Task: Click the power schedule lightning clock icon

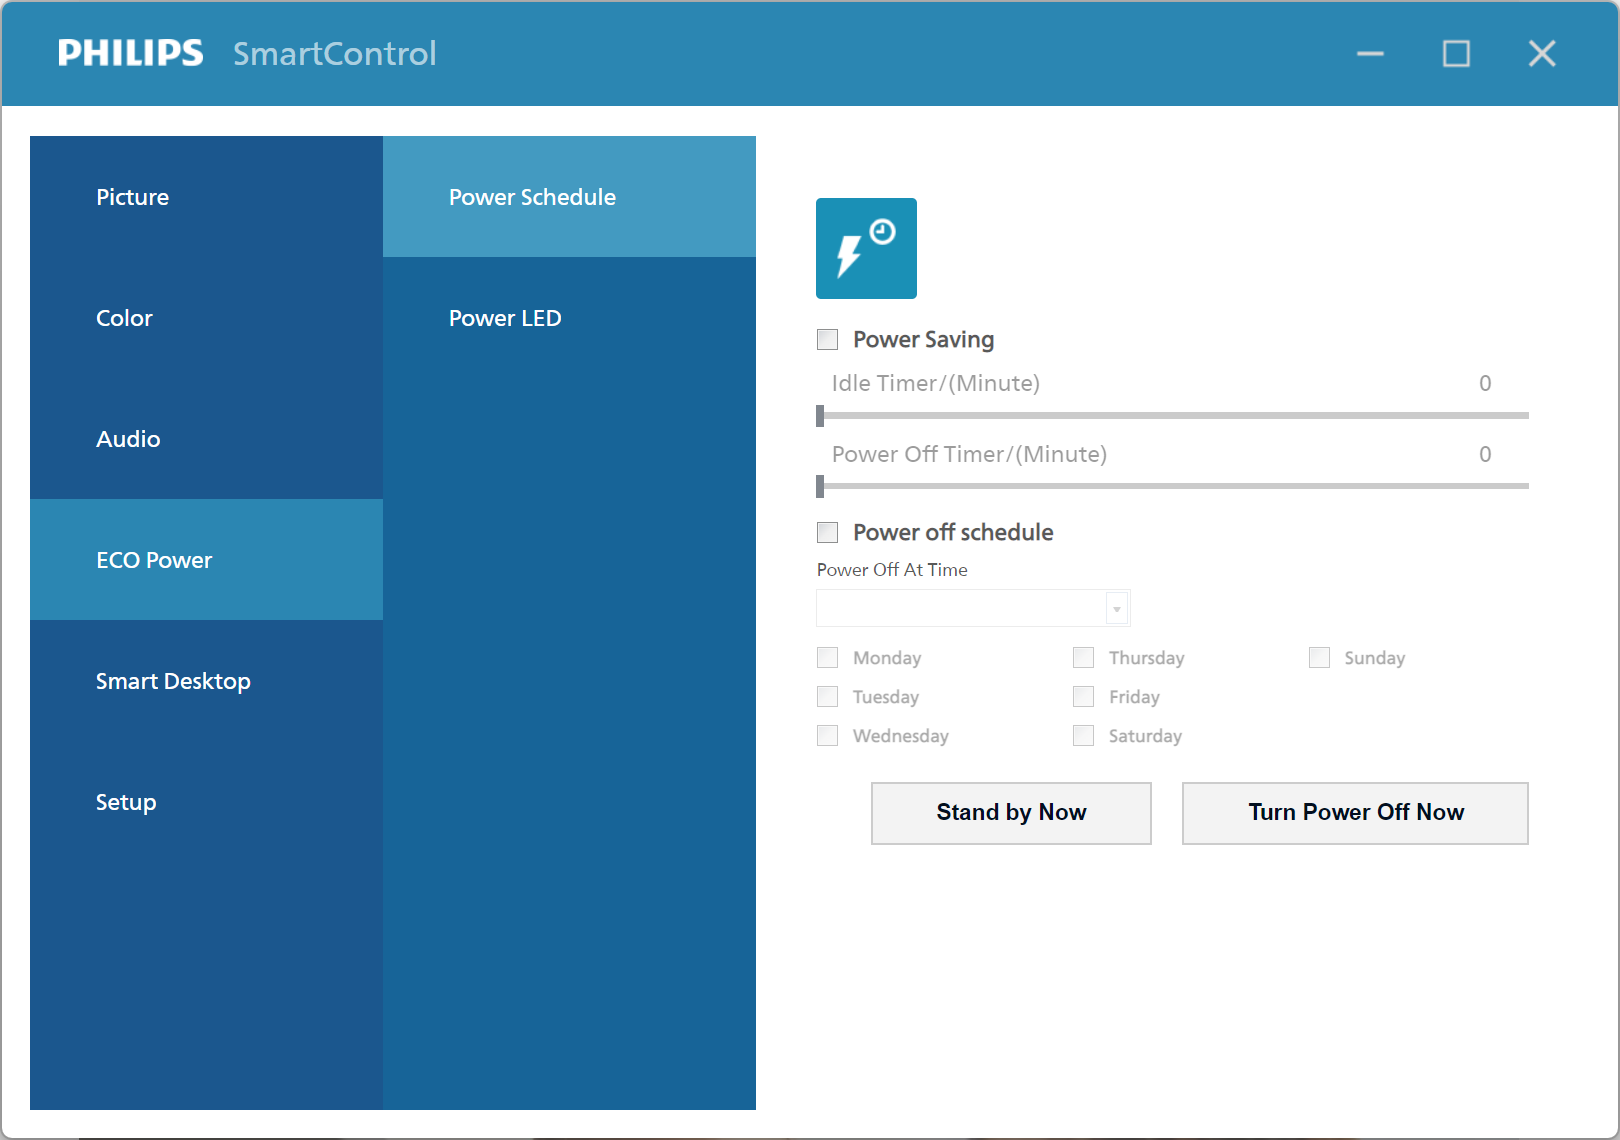Action: tap(866, 248)
